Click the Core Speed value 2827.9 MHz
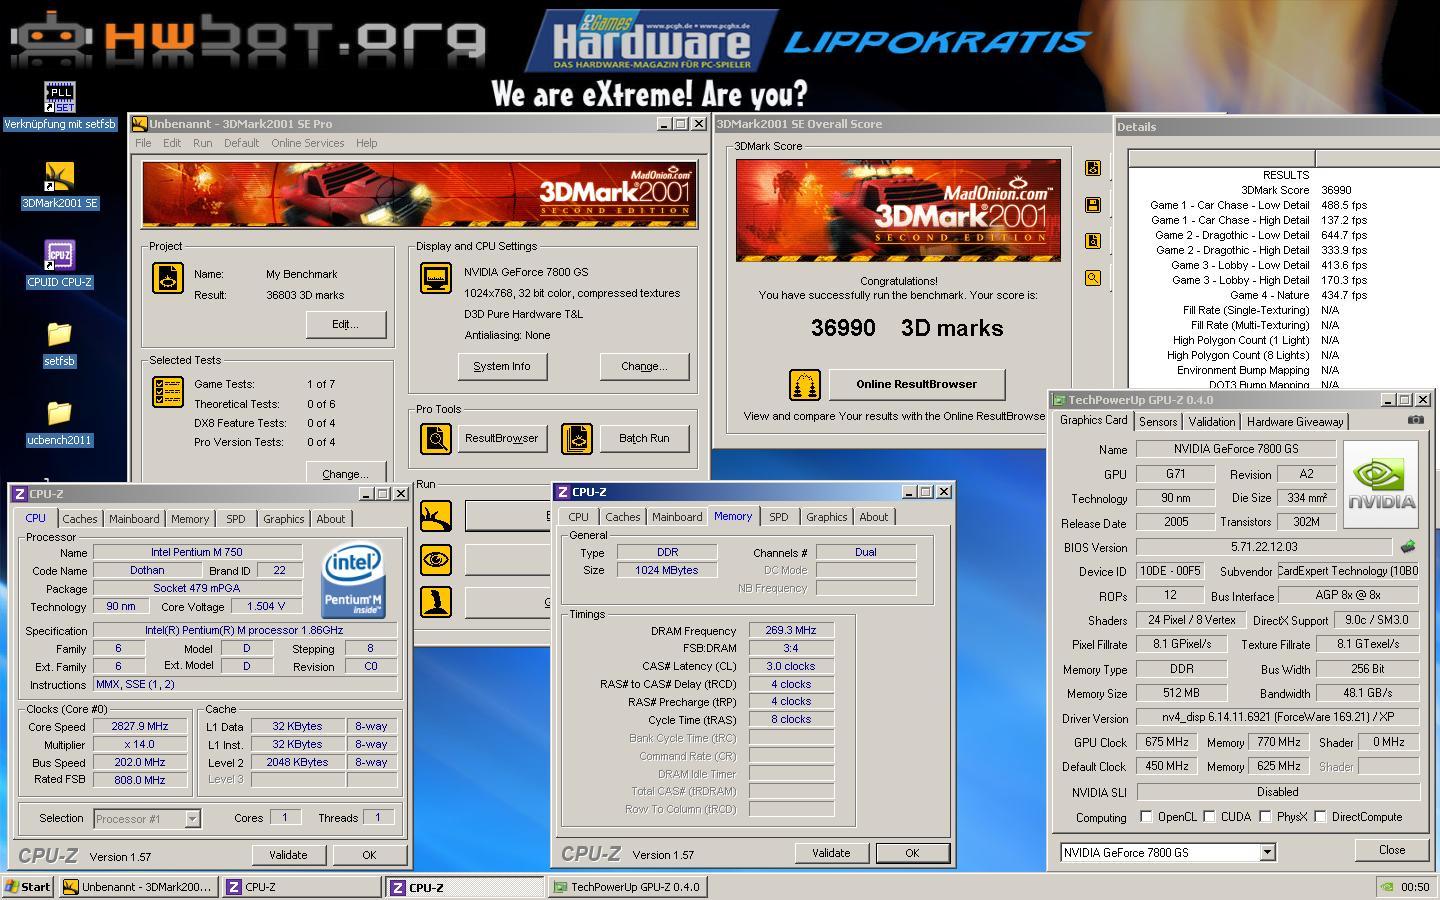 tap(140, 727)
